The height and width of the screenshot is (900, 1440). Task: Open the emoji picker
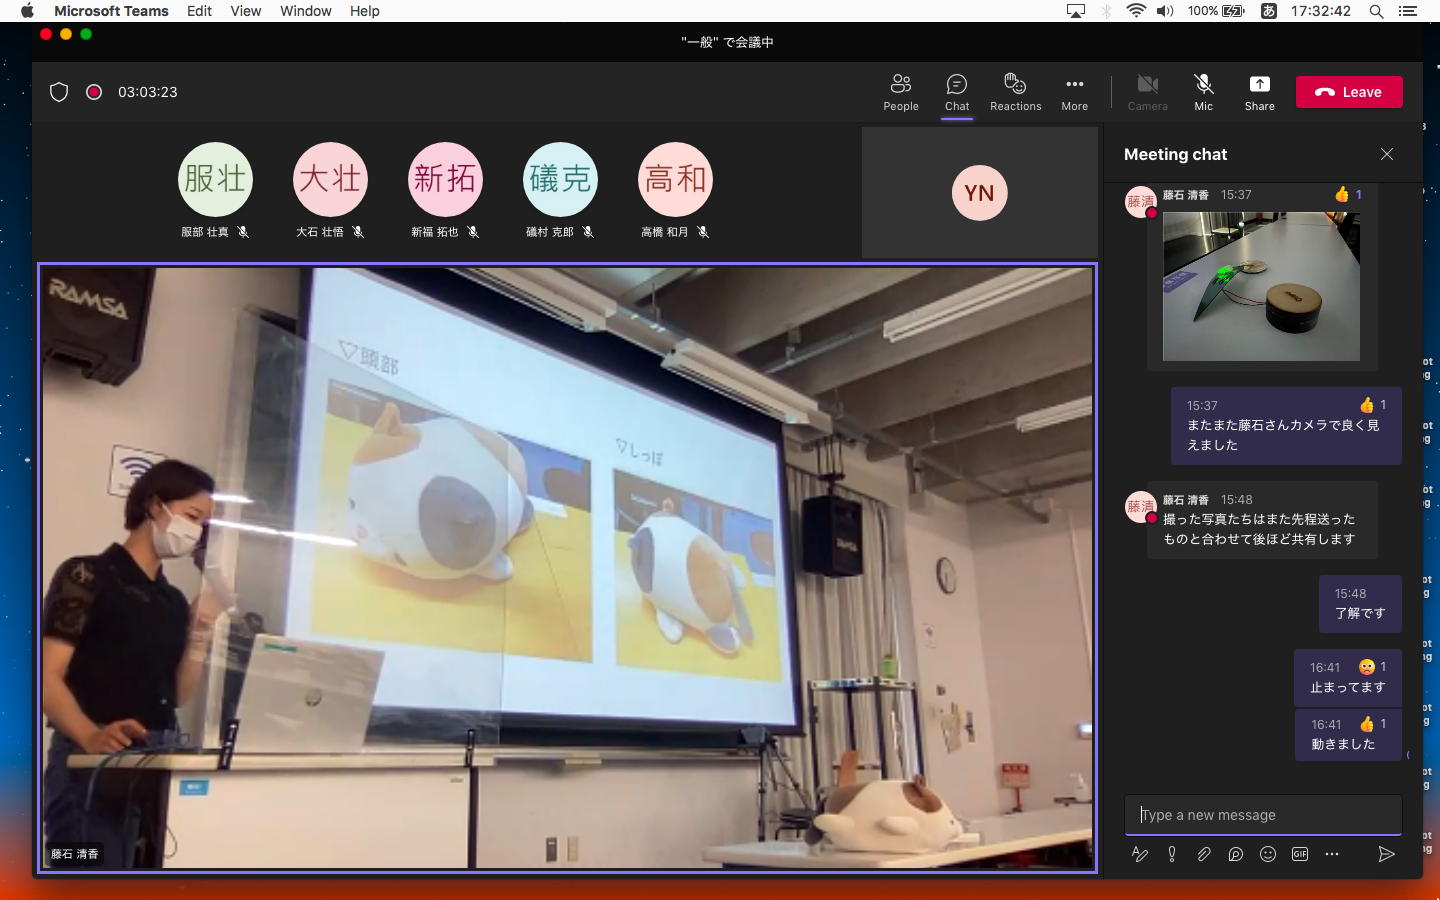(x=1268, y=854)
